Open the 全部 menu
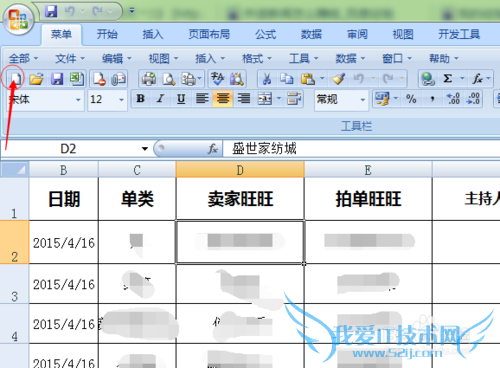 click(23, 58)
